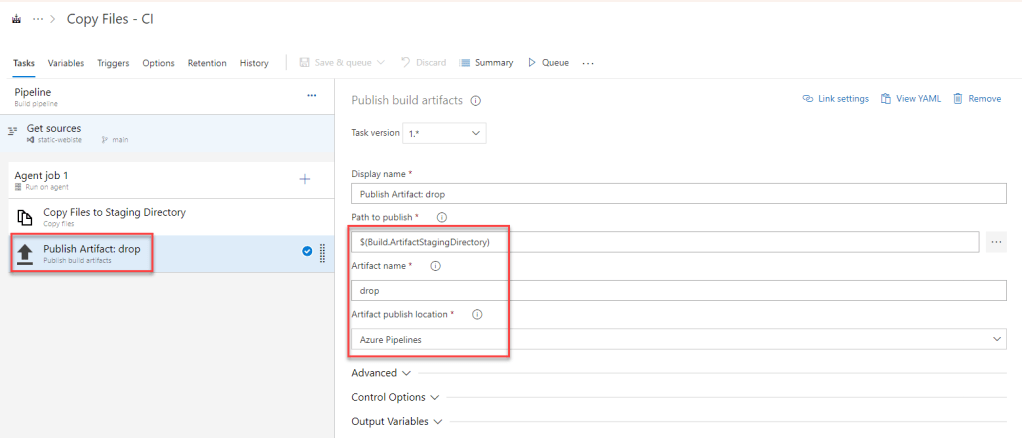Click the Get sources filter icon
Viewport: 1022px width, 438px height.
point(12,130)
